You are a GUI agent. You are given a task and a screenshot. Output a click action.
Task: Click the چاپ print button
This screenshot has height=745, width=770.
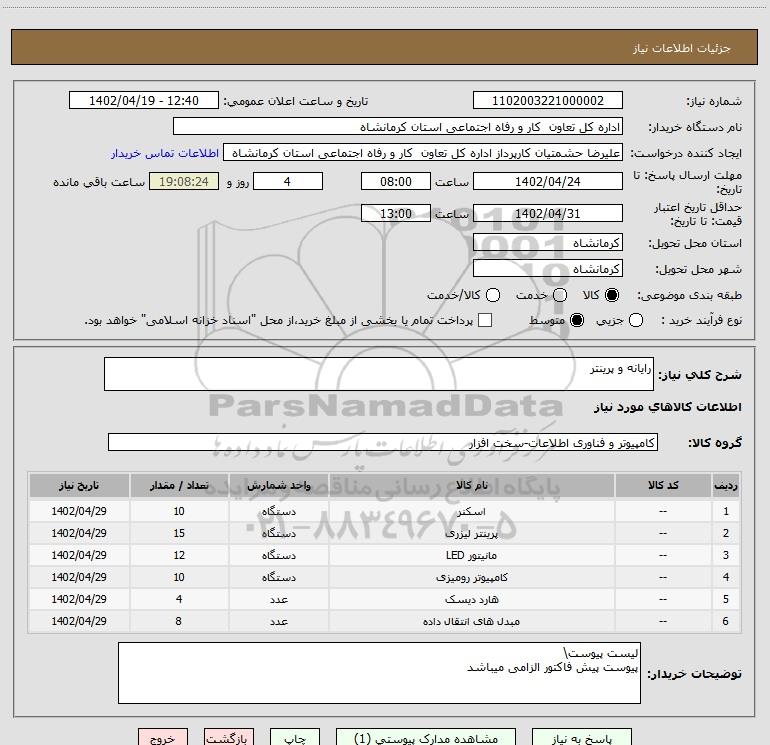coord(295,738)
